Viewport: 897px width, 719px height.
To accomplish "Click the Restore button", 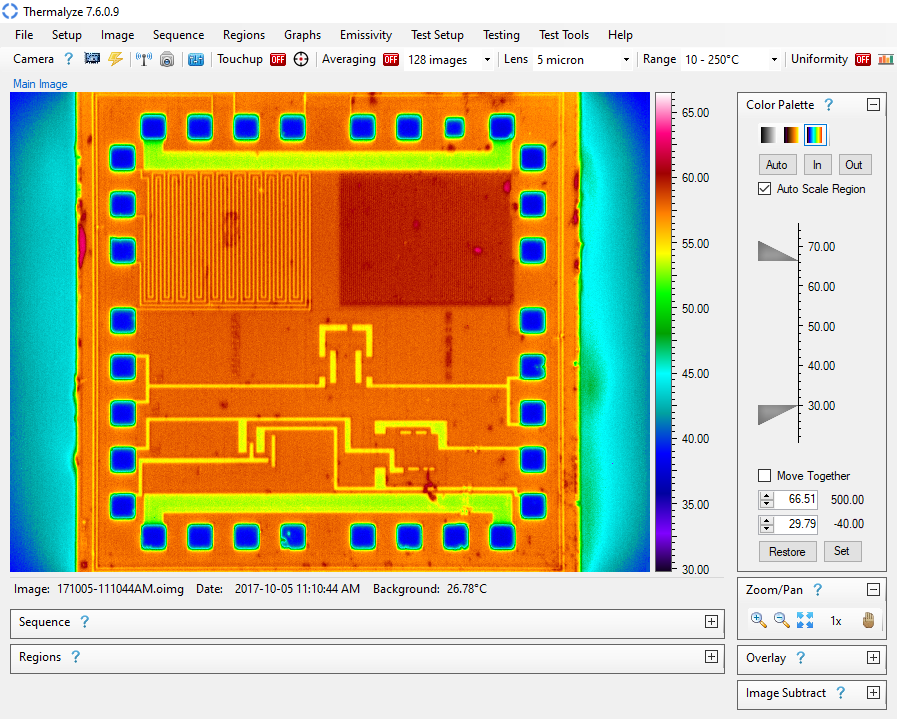I will (x=787, y=551).
